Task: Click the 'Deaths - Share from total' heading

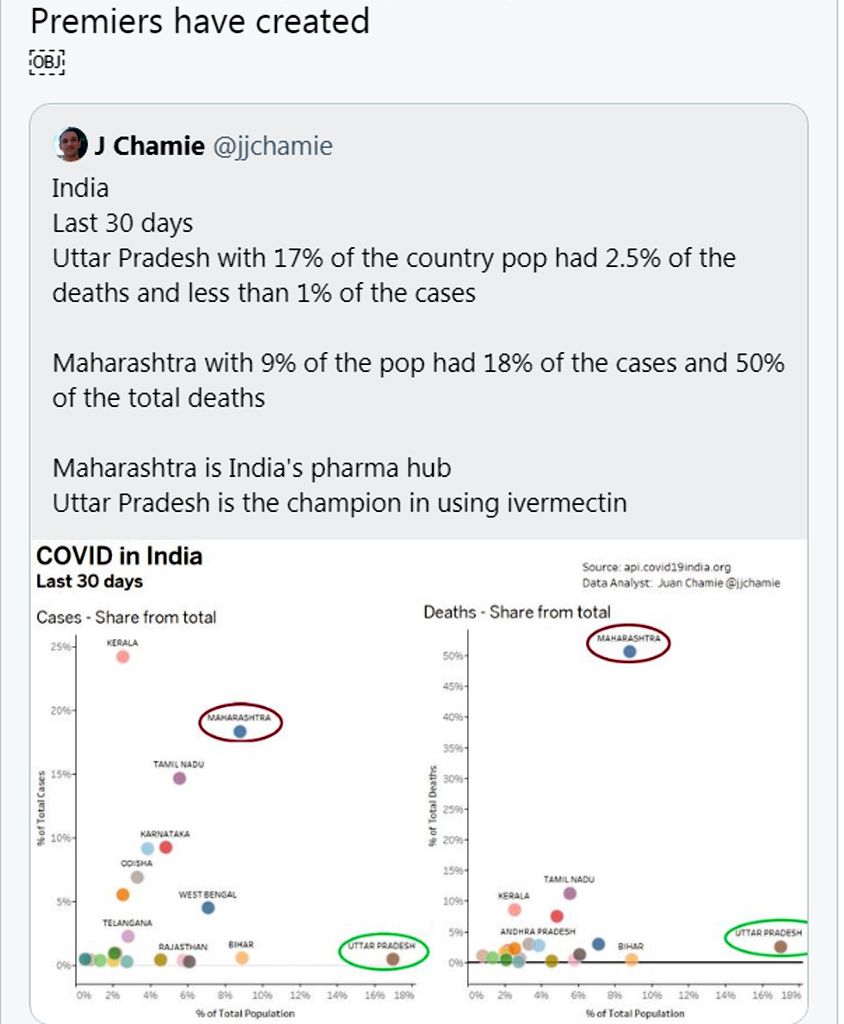Action: 517,612
